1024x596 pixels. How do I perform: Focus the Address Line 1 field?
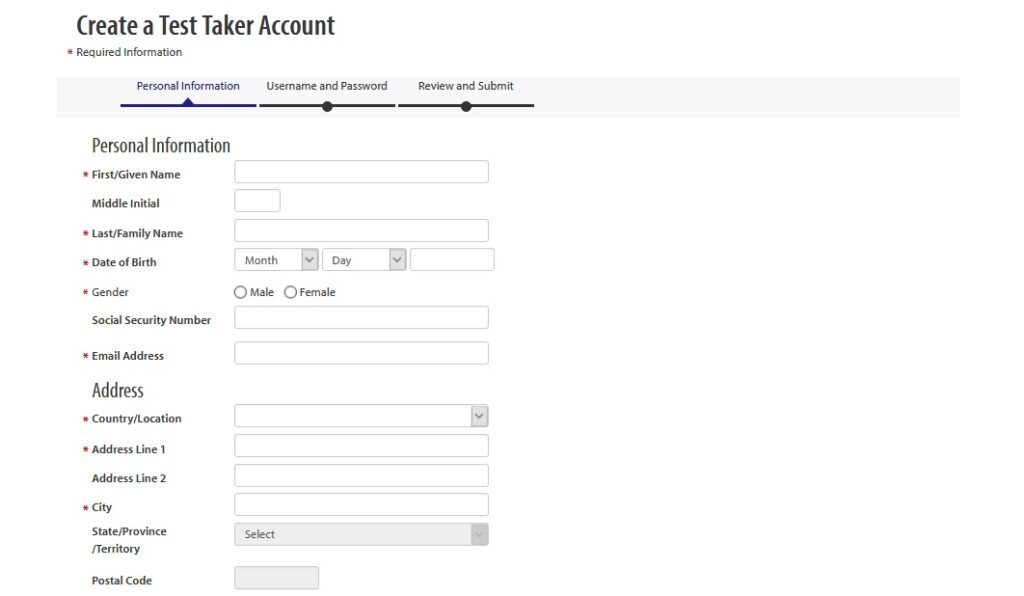[361, 446]
